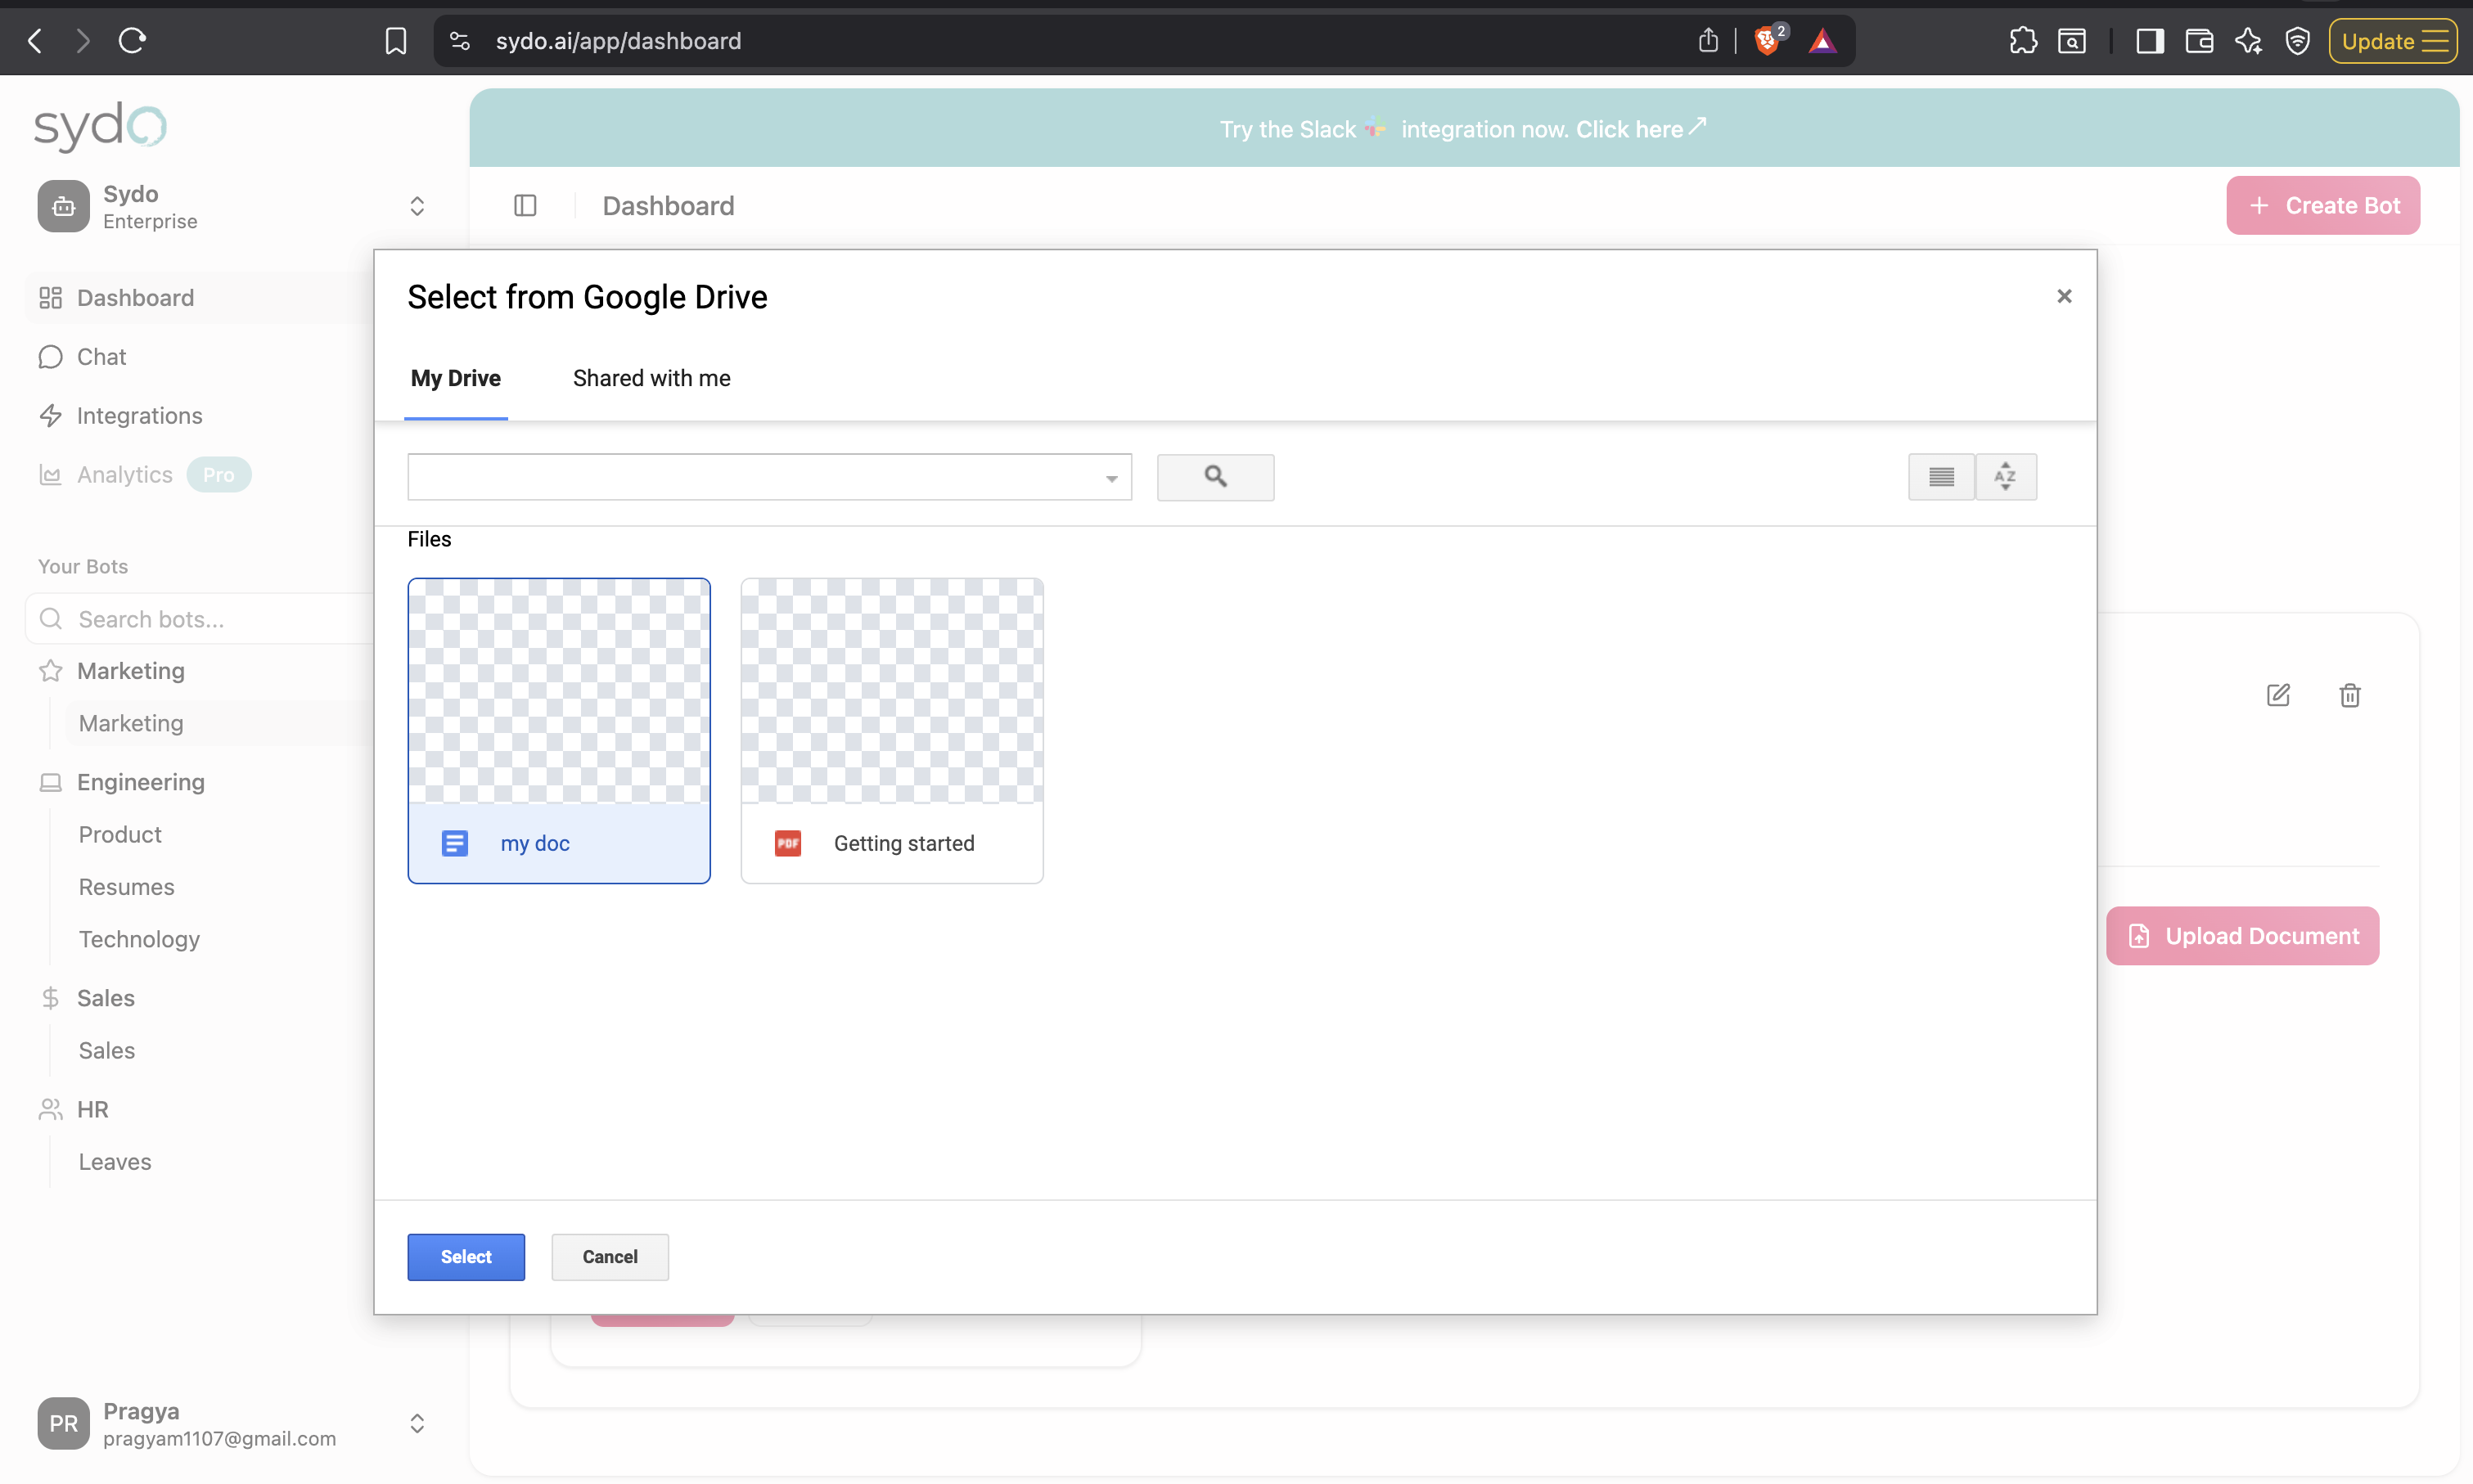Viewport: 2473px width, 1484px height.
Task: Click the magnifier search button
Action: 1216,477
